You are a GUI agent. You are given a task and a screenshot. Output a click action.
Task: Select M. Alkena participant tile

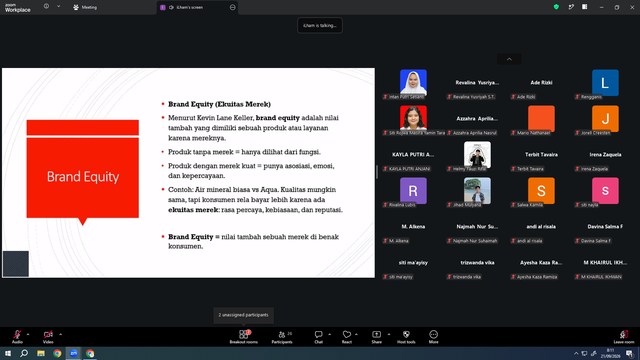click(413, 227)
